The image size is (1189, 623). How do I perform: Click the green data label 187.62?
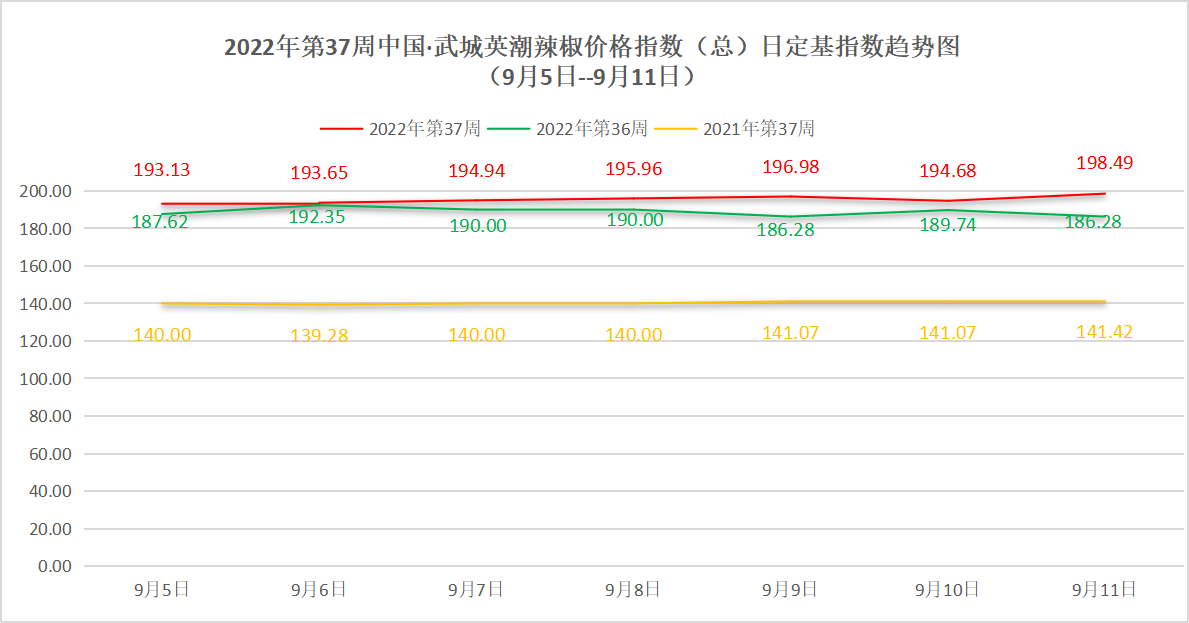tap(160, 222)
